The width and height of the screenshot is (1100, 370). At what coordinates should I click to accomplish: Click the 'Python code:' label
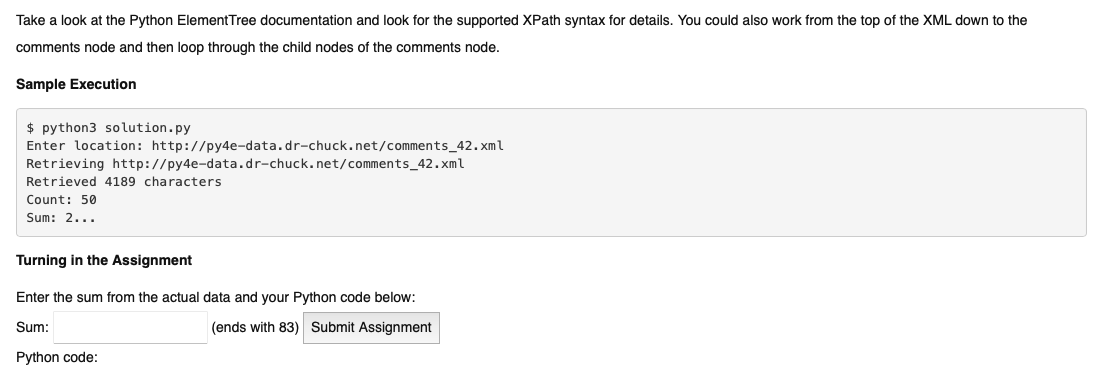tap(57, 357)
